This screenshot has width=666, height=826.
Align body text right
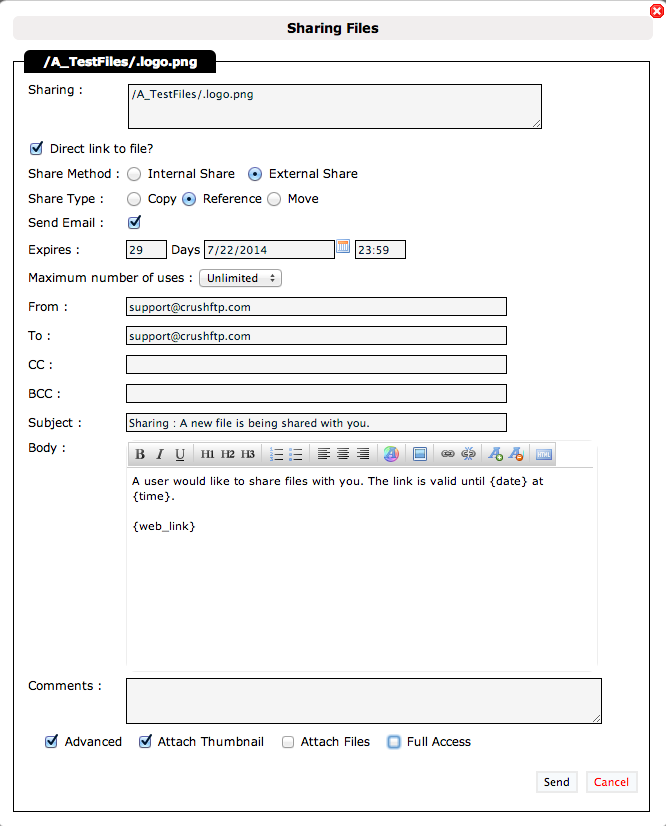[363, 454]
